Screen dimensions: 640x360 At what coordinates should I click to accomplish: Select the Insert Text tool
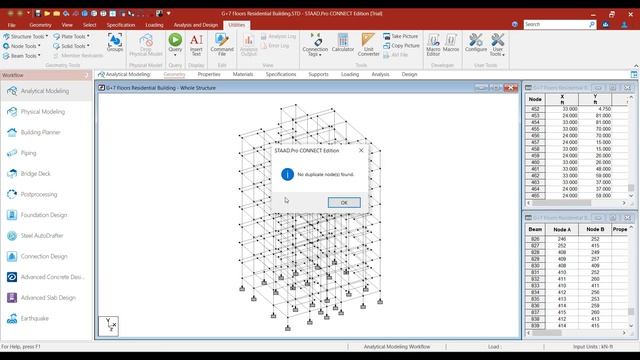(x=196, y=44)
